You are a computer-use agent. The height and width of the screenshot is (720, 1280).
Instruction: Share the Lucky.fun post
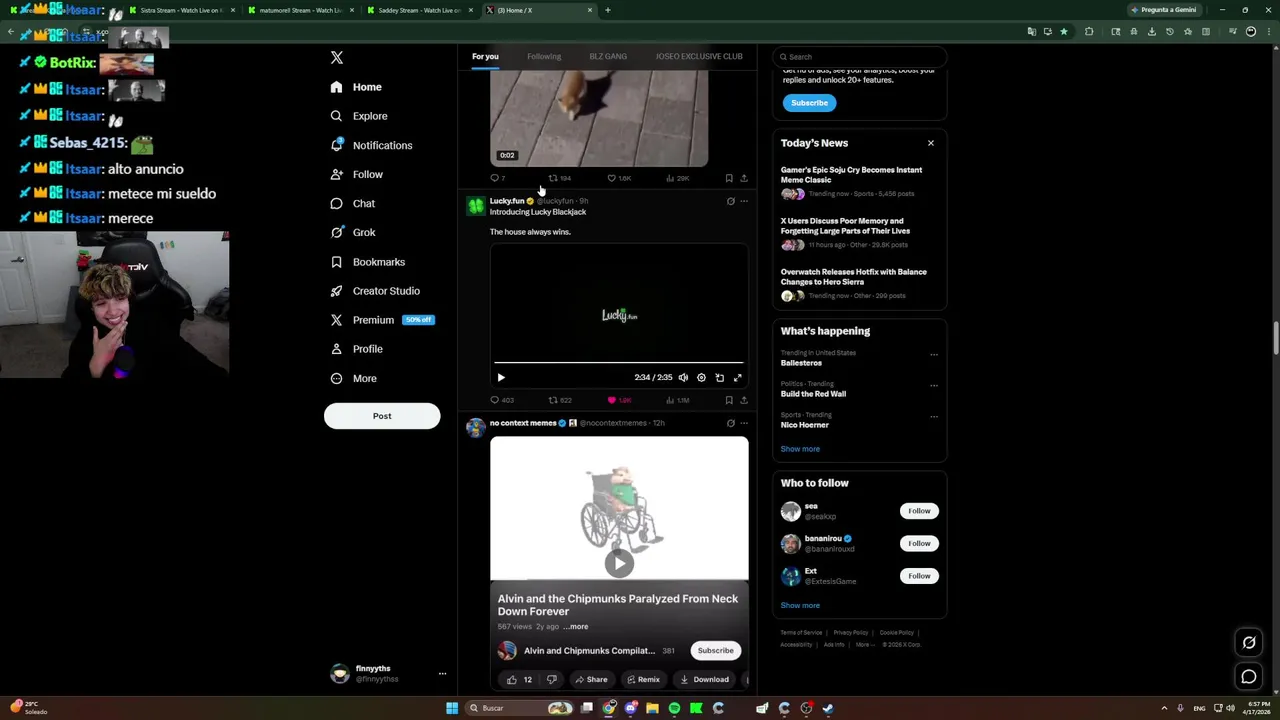pyautogui.click(x=744, y=400)
